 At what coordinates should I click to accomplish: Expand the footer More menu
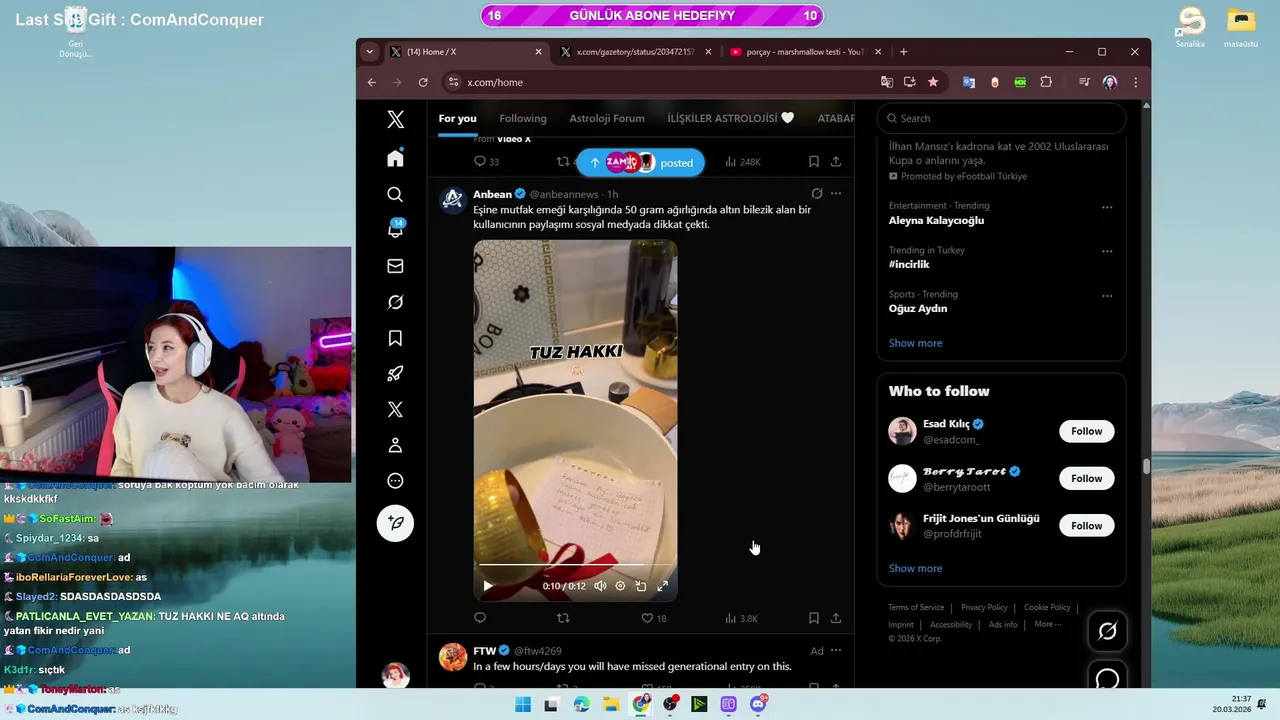pos(1048,624)
